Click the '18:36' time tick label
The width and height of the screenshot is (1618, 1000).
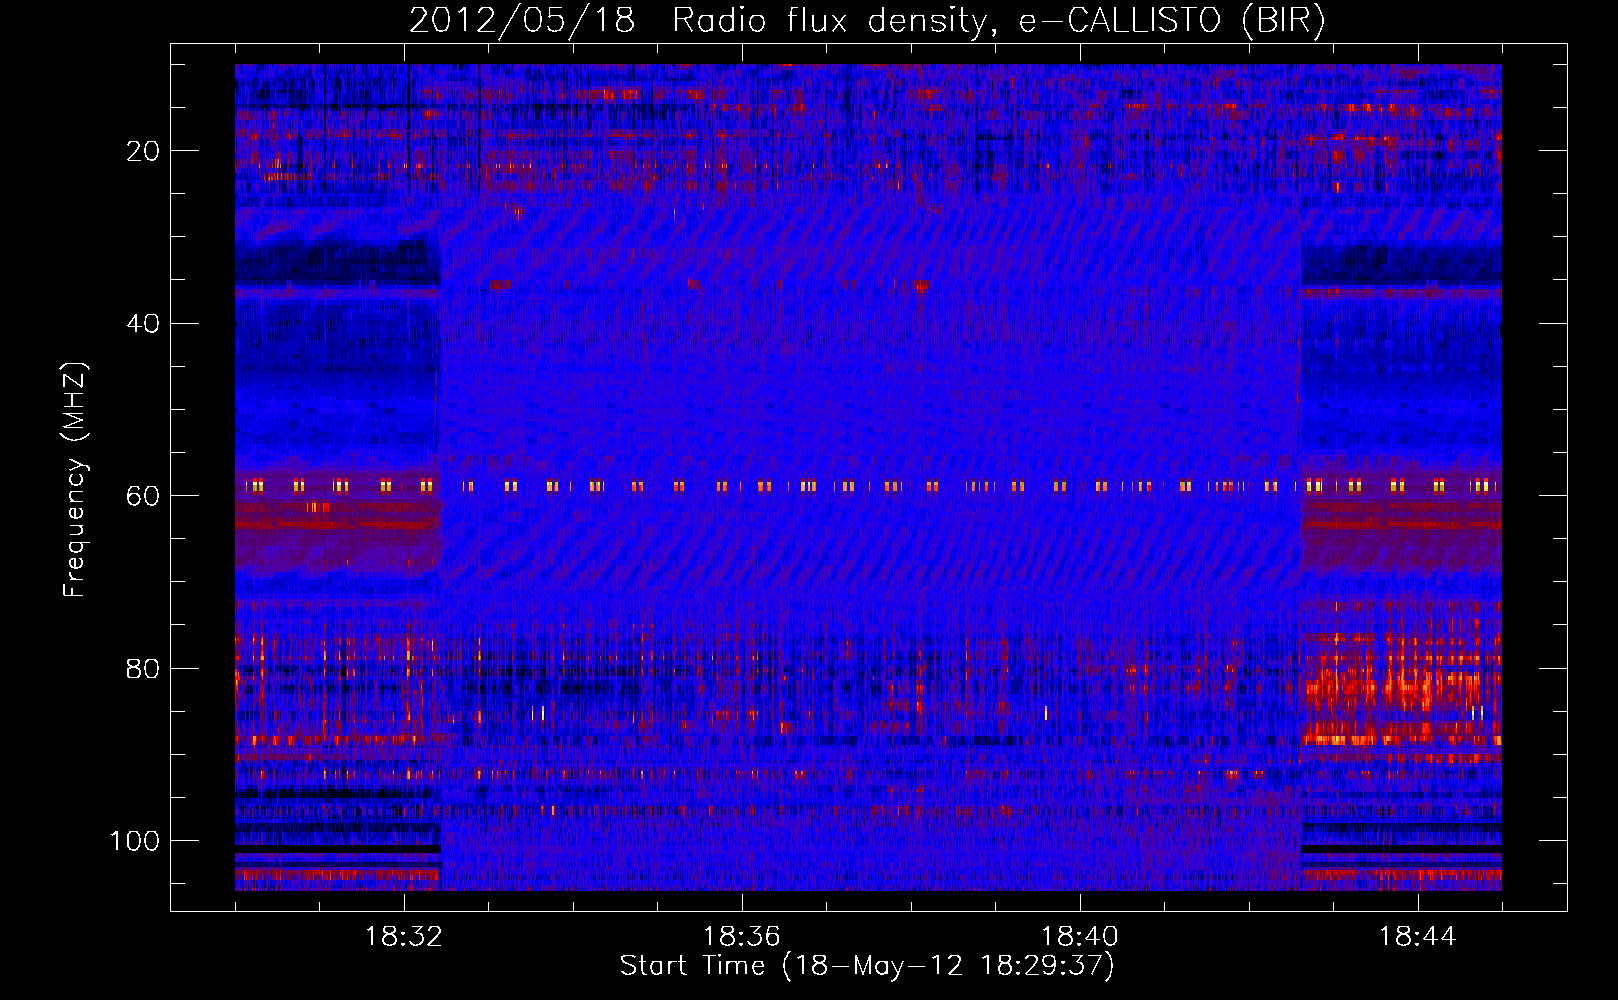coord(742,937)
